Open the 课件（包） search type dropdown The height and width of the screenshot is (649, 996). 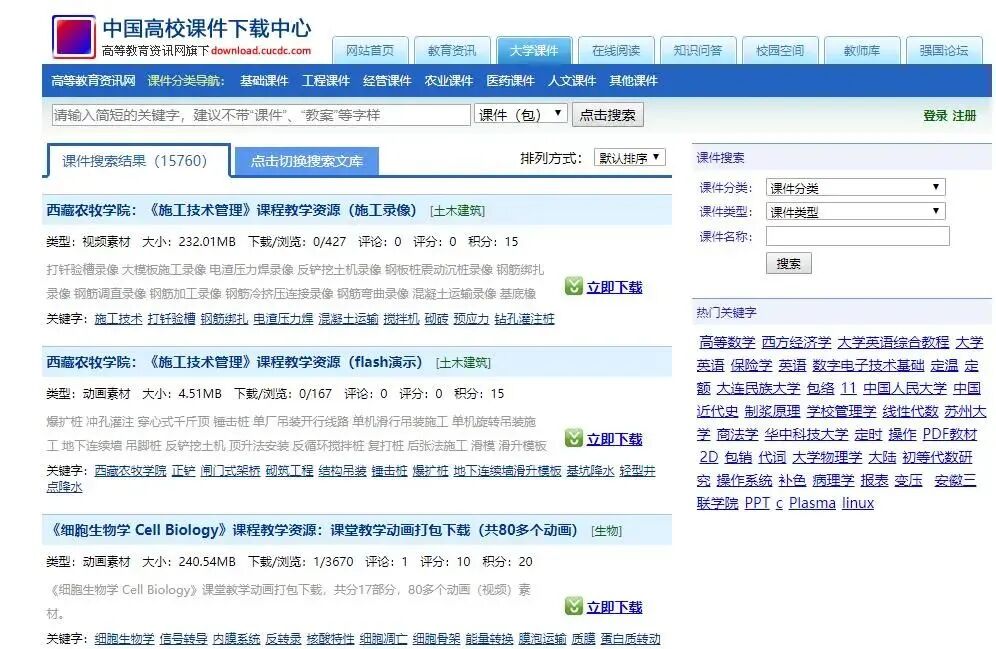click(520, 114)
